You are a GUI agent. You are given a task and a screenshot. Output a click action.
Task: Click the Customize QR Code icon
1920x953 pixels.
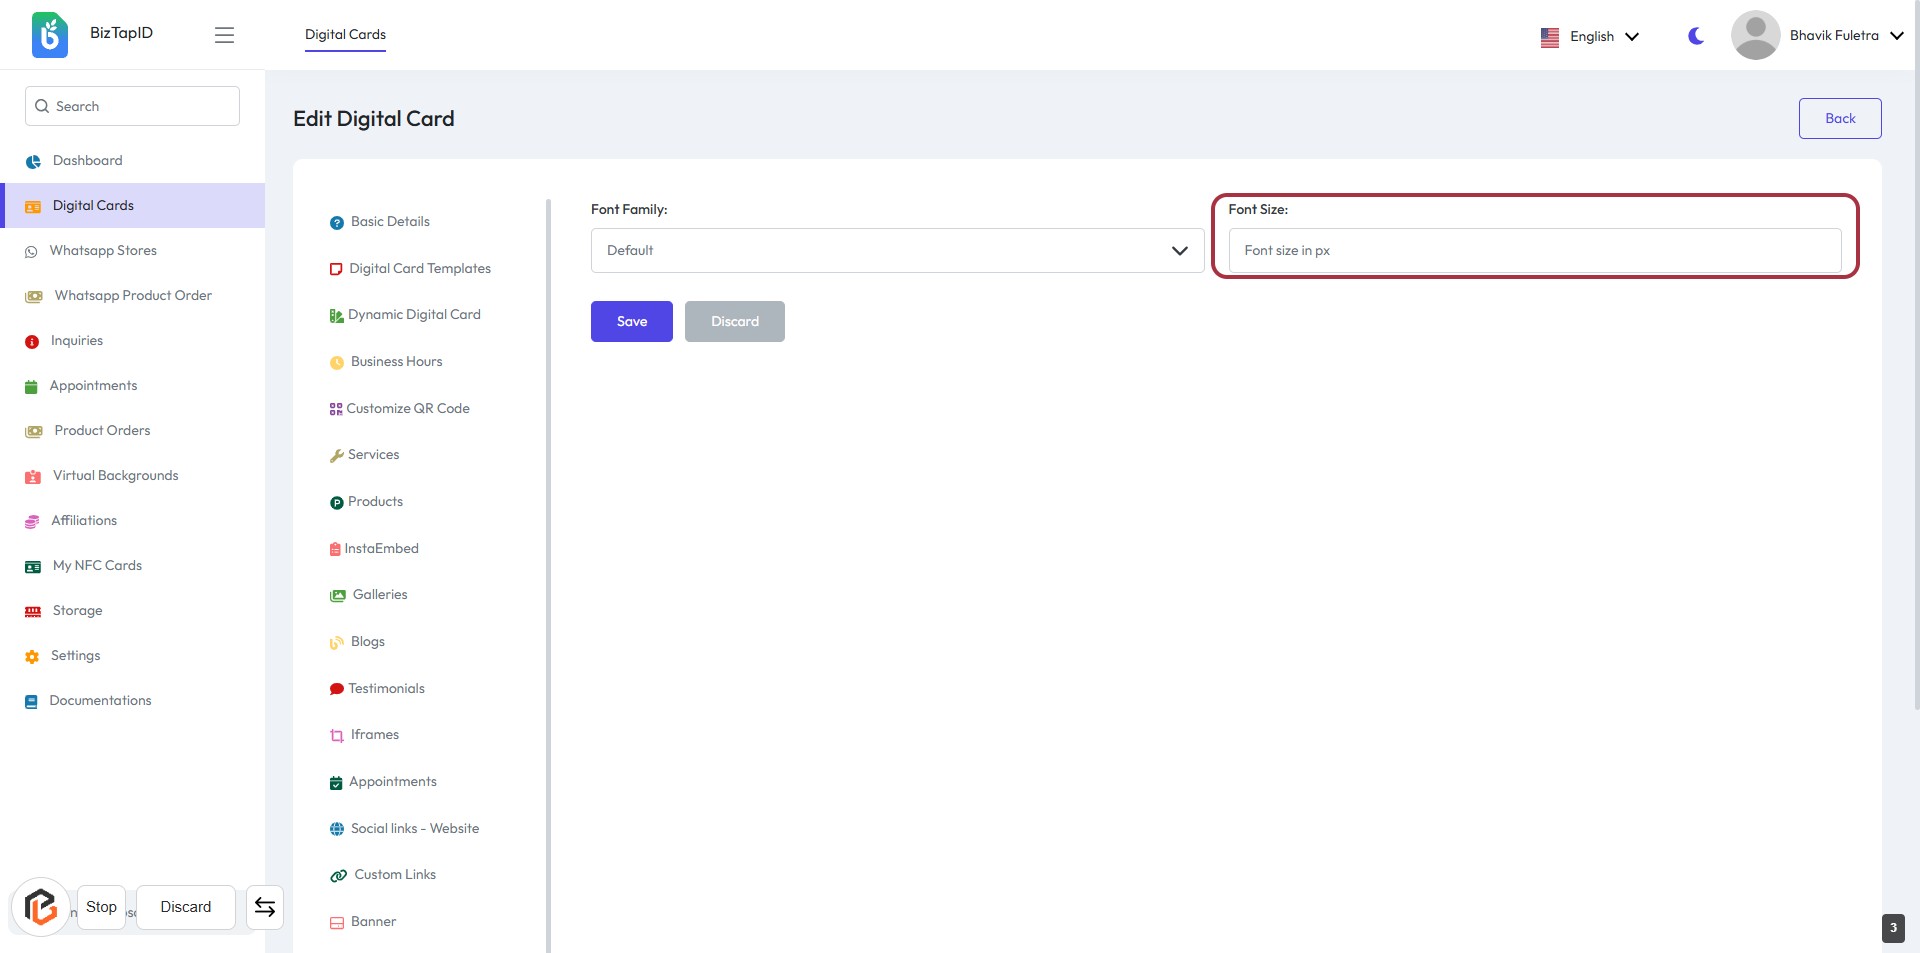click(x=336, y=409)
